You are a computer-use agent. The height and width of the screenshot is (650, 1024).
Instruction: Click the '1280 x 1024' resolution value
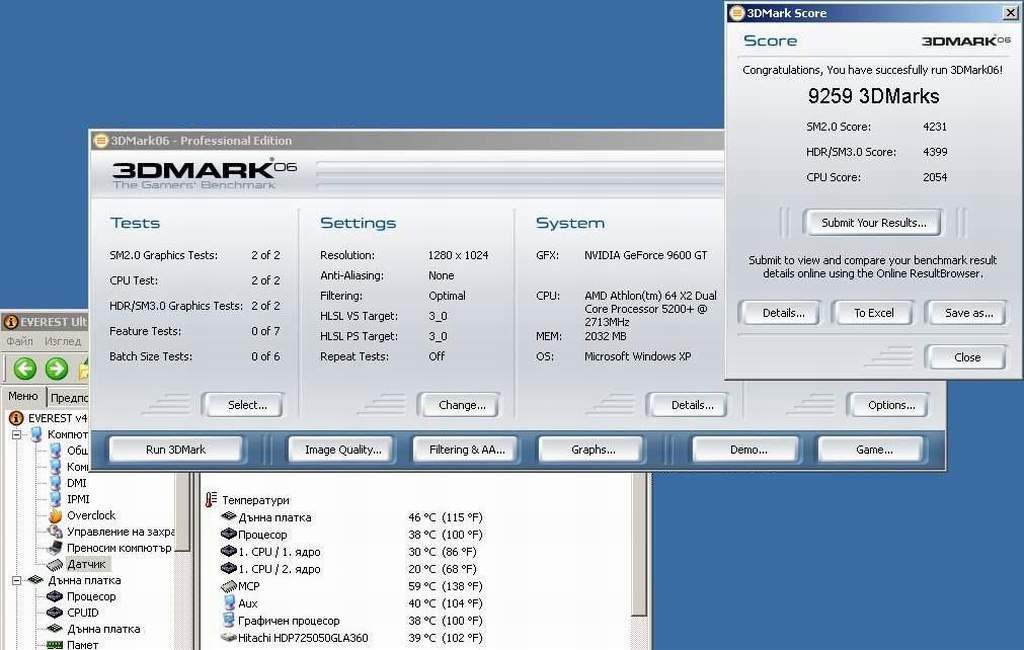[458, 255]
